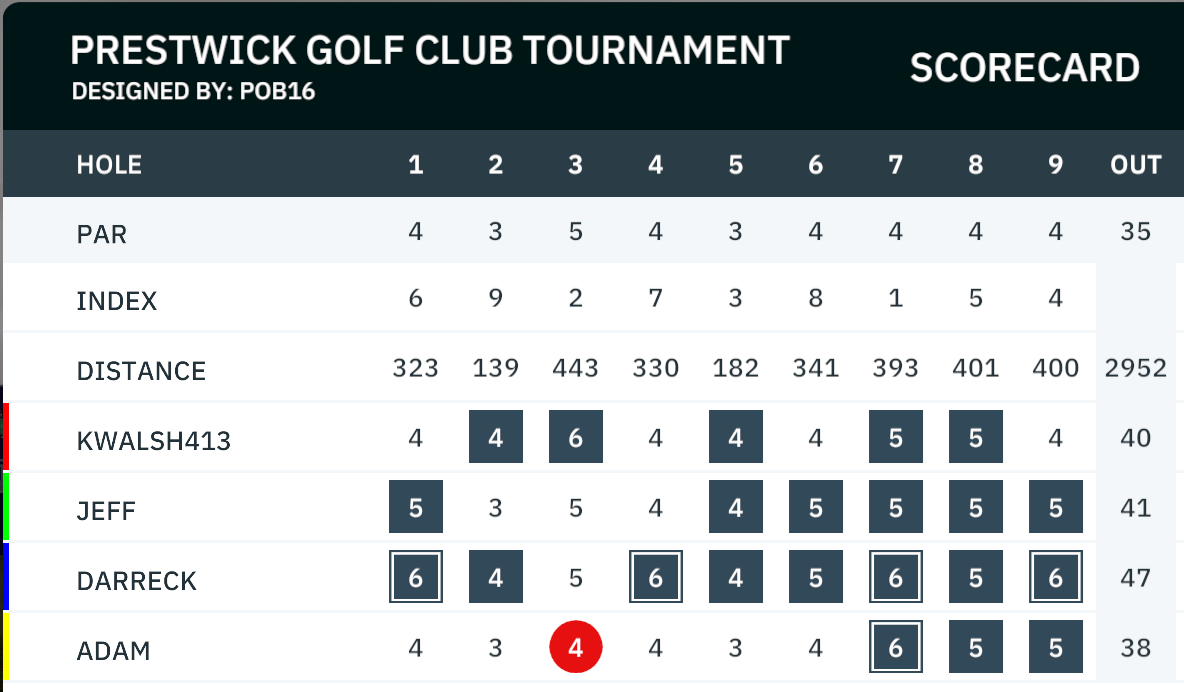This screenshot has height=692, width=1184.
Task: Click the red color bar beside KWALSH413
Action: pyautogui.click(x=5, y=437)
